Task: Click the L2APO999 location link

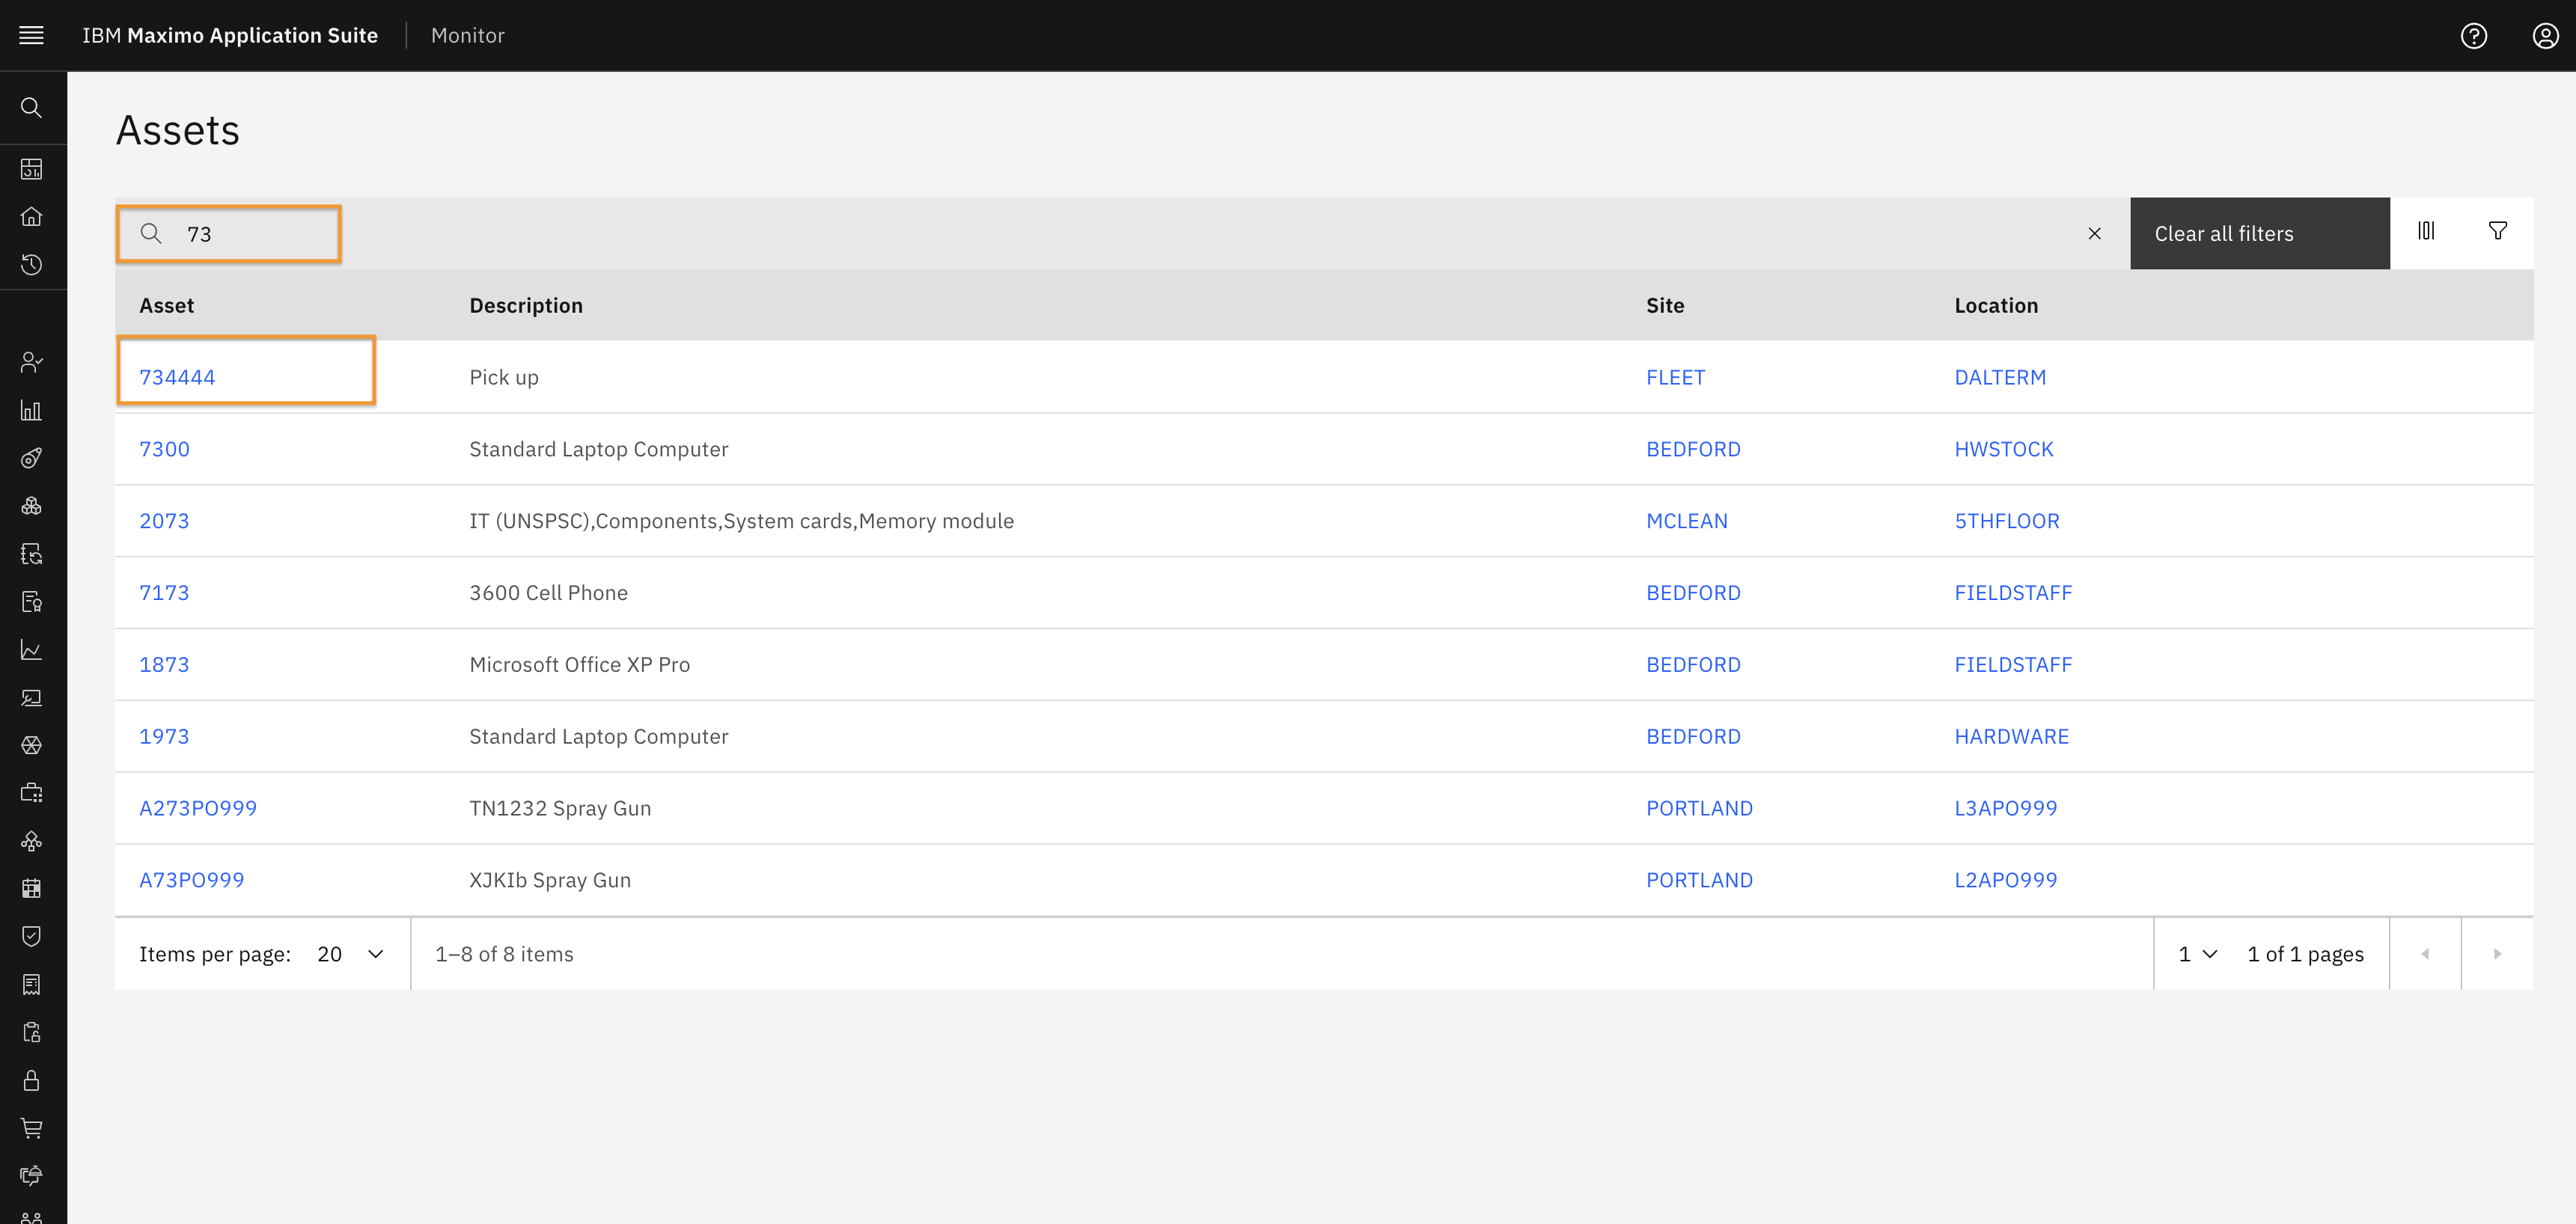Action: click(2006, 880)
